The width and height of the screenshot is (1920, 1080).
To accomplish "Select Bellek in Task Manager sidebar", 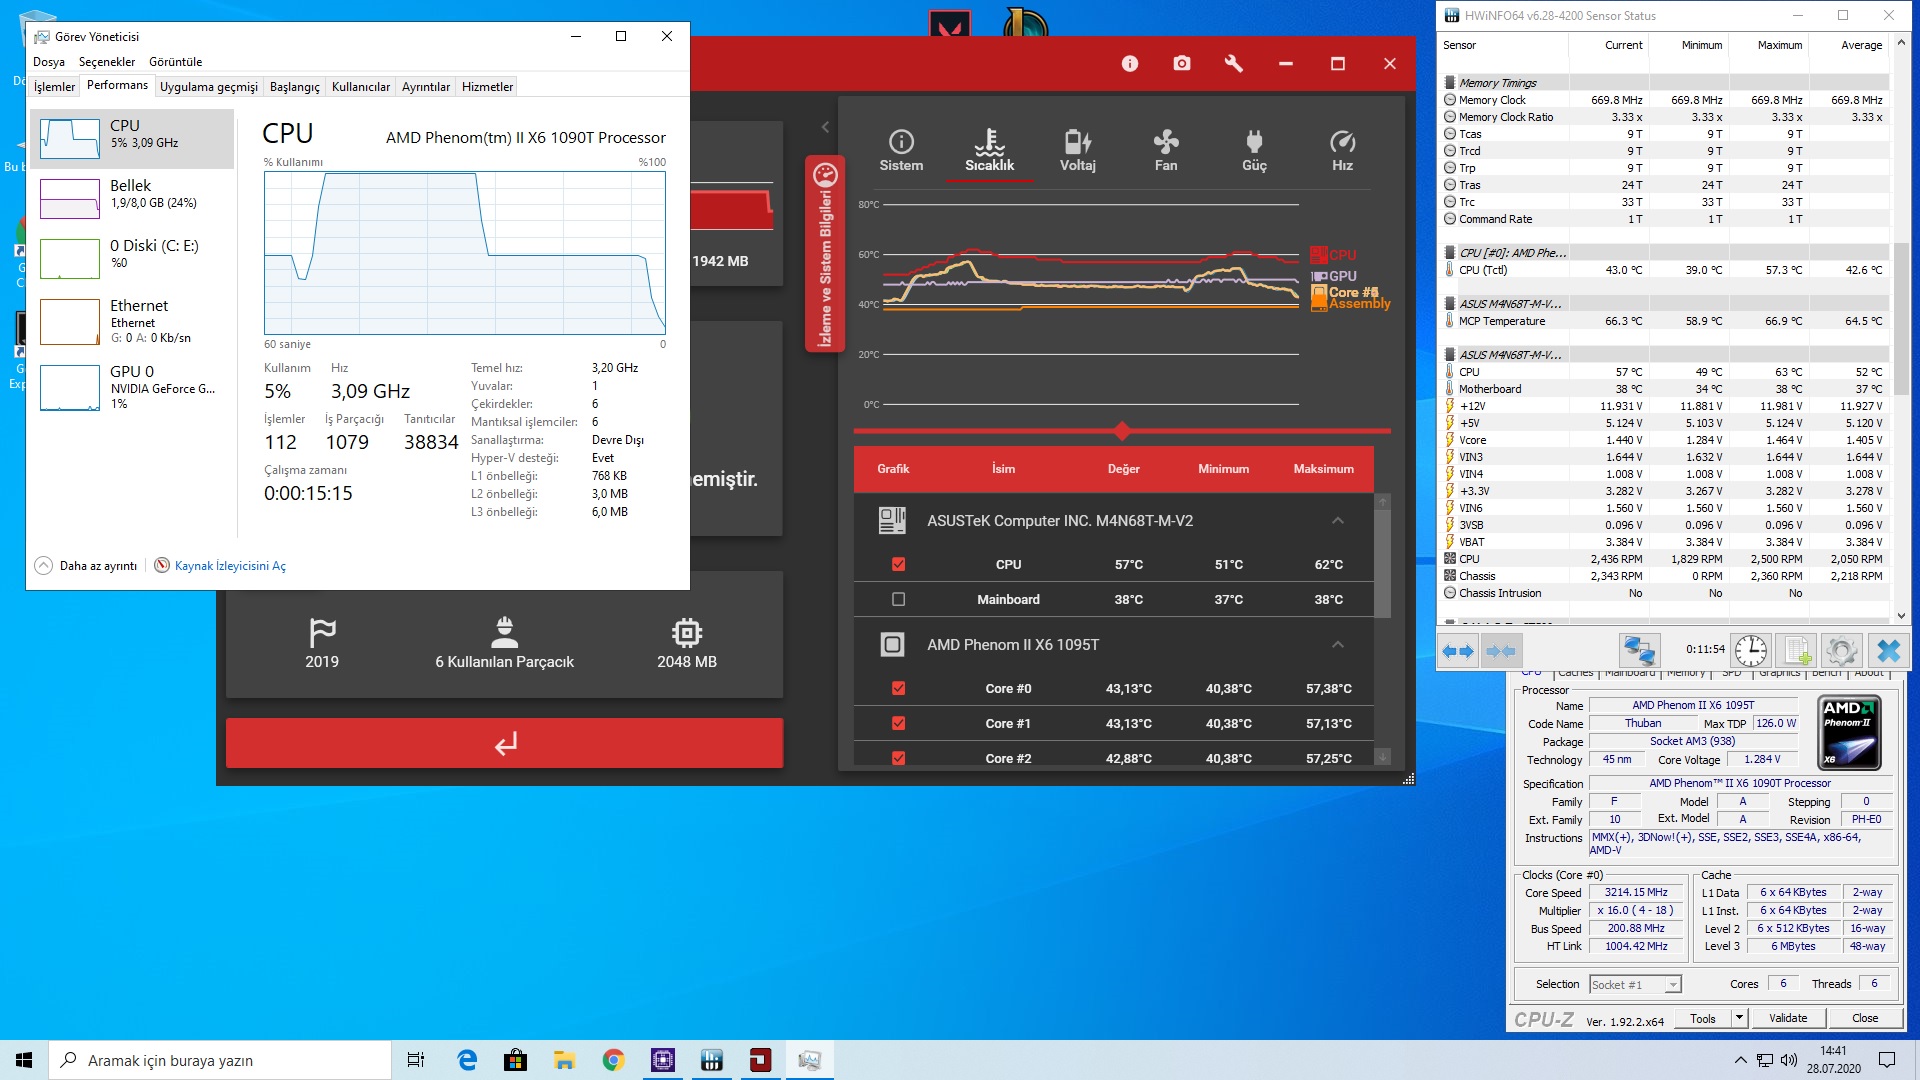I will (132, 198).
